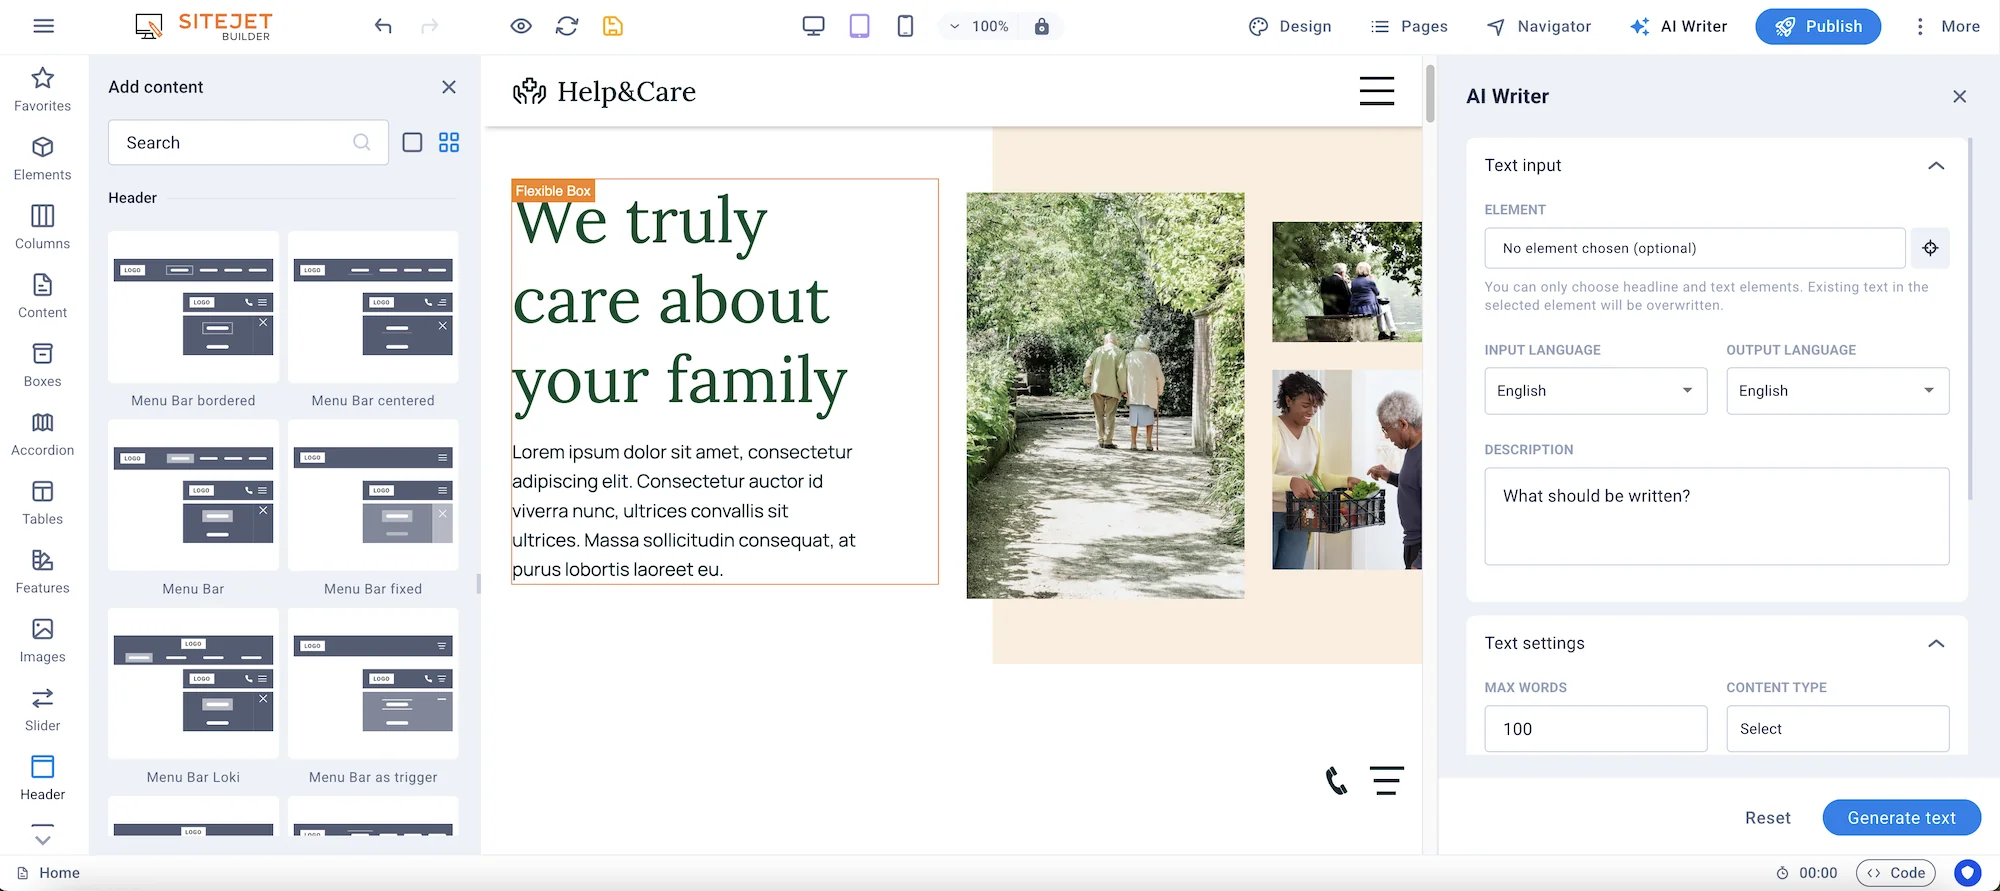Open the Slider category
Viewport: 2000px width, 891px height.
[43, 710]
